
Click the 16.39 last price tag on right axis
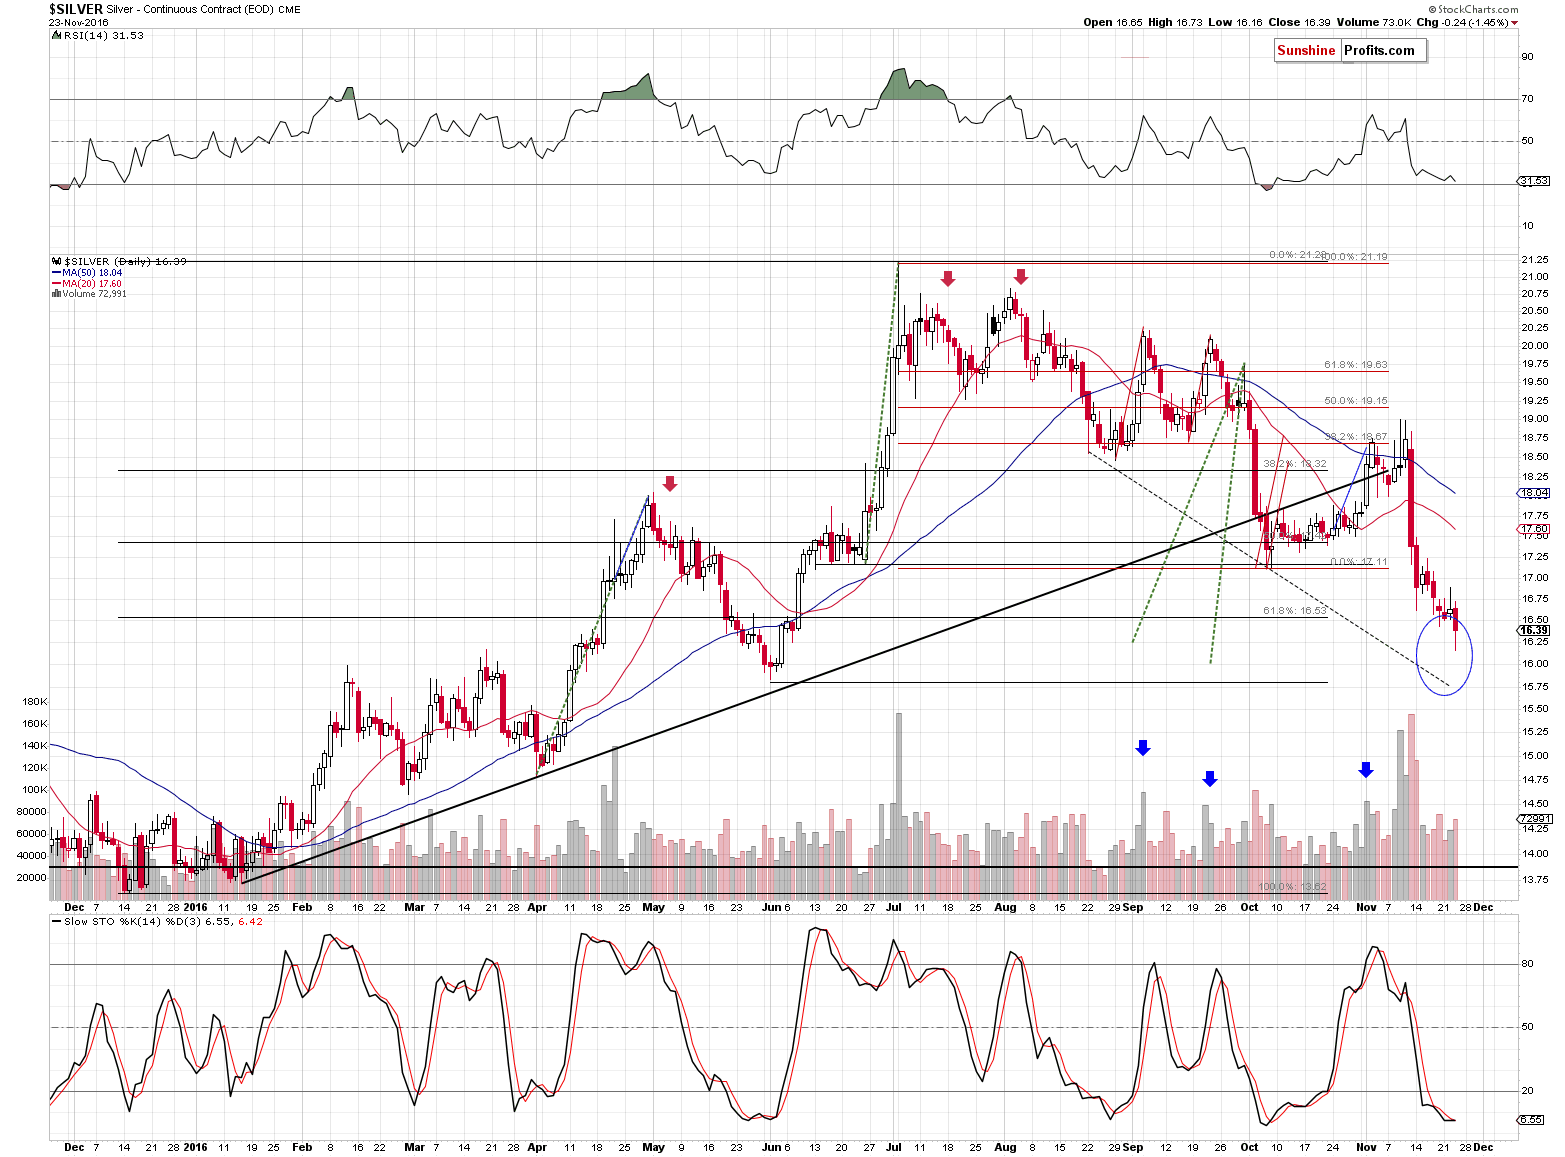(x=1534, y=630)
